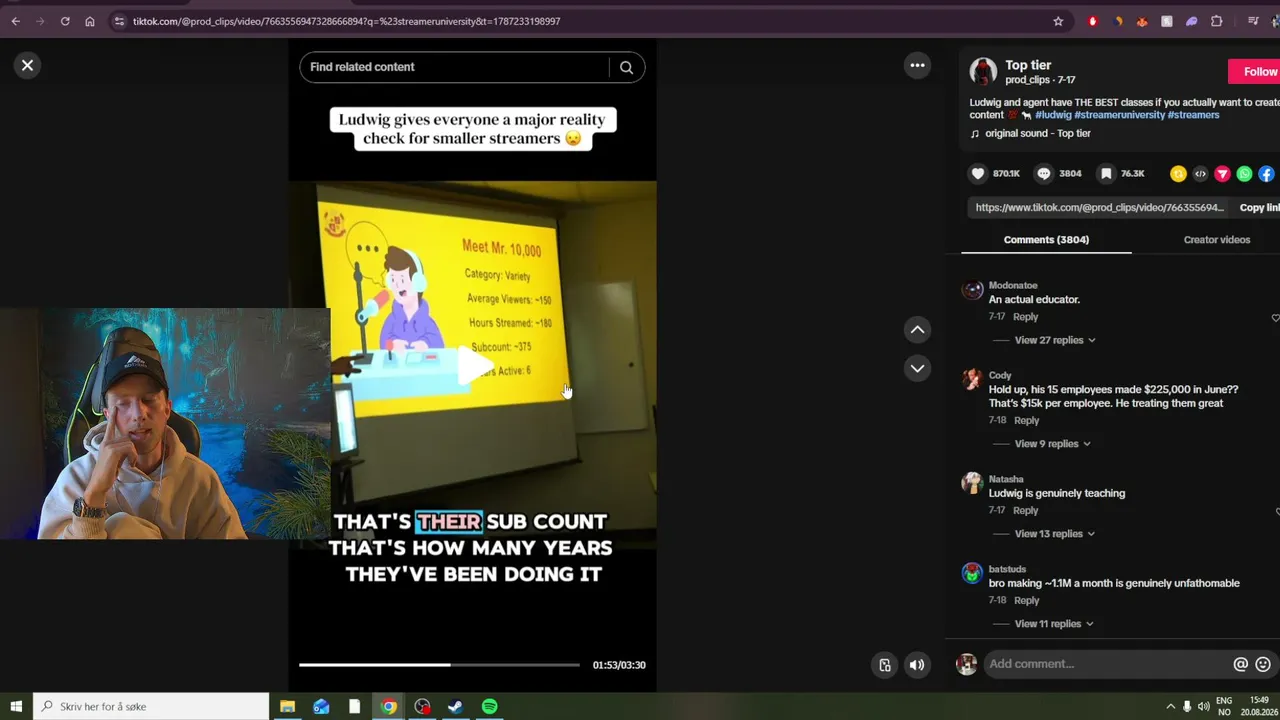This screenshot has height=720, width=1280.
Task: Open the #streamers hashtag
Action: click(x=1193, y=115)
